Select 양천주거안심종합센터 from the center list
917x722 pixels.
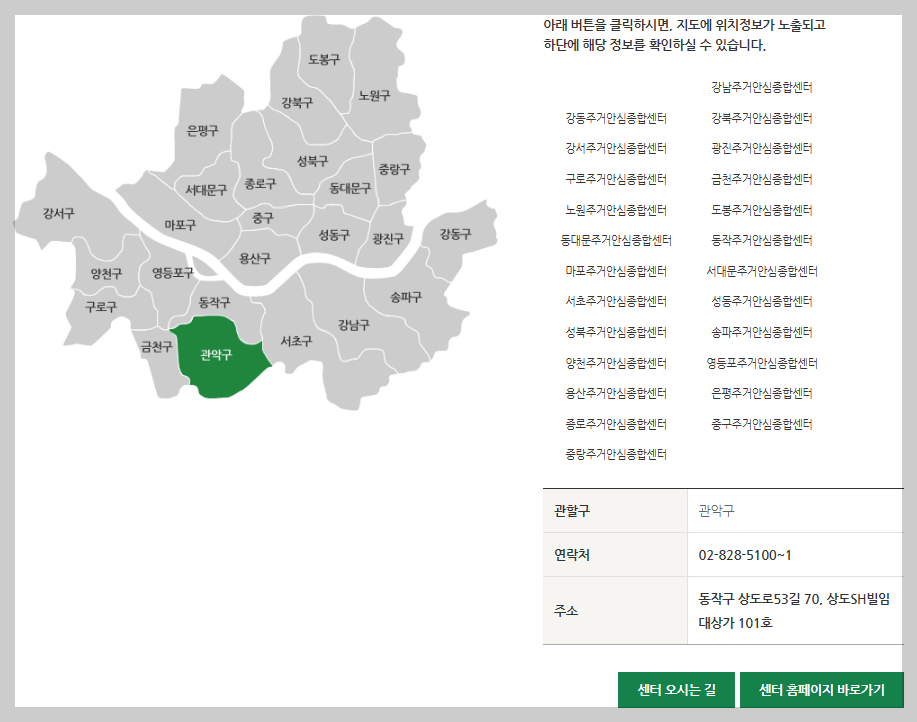[x=616, y=362]
